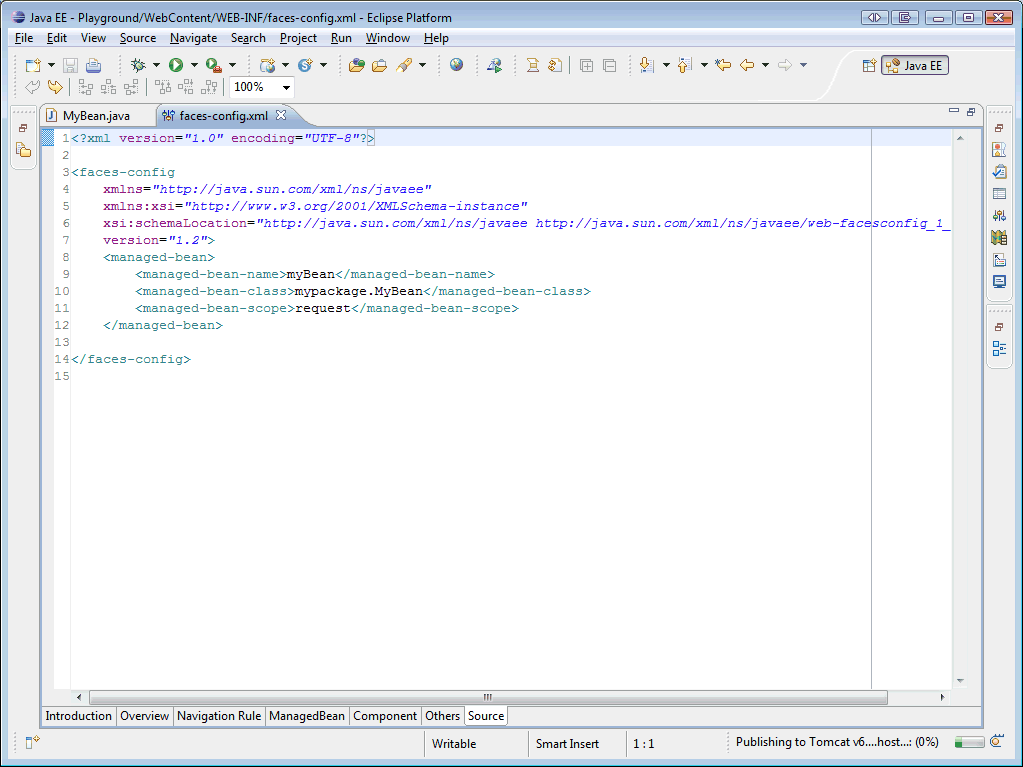Switch to the MyBean.java editor tab
This screenshot has height=767, width=1023.
(x=97, y=115)
